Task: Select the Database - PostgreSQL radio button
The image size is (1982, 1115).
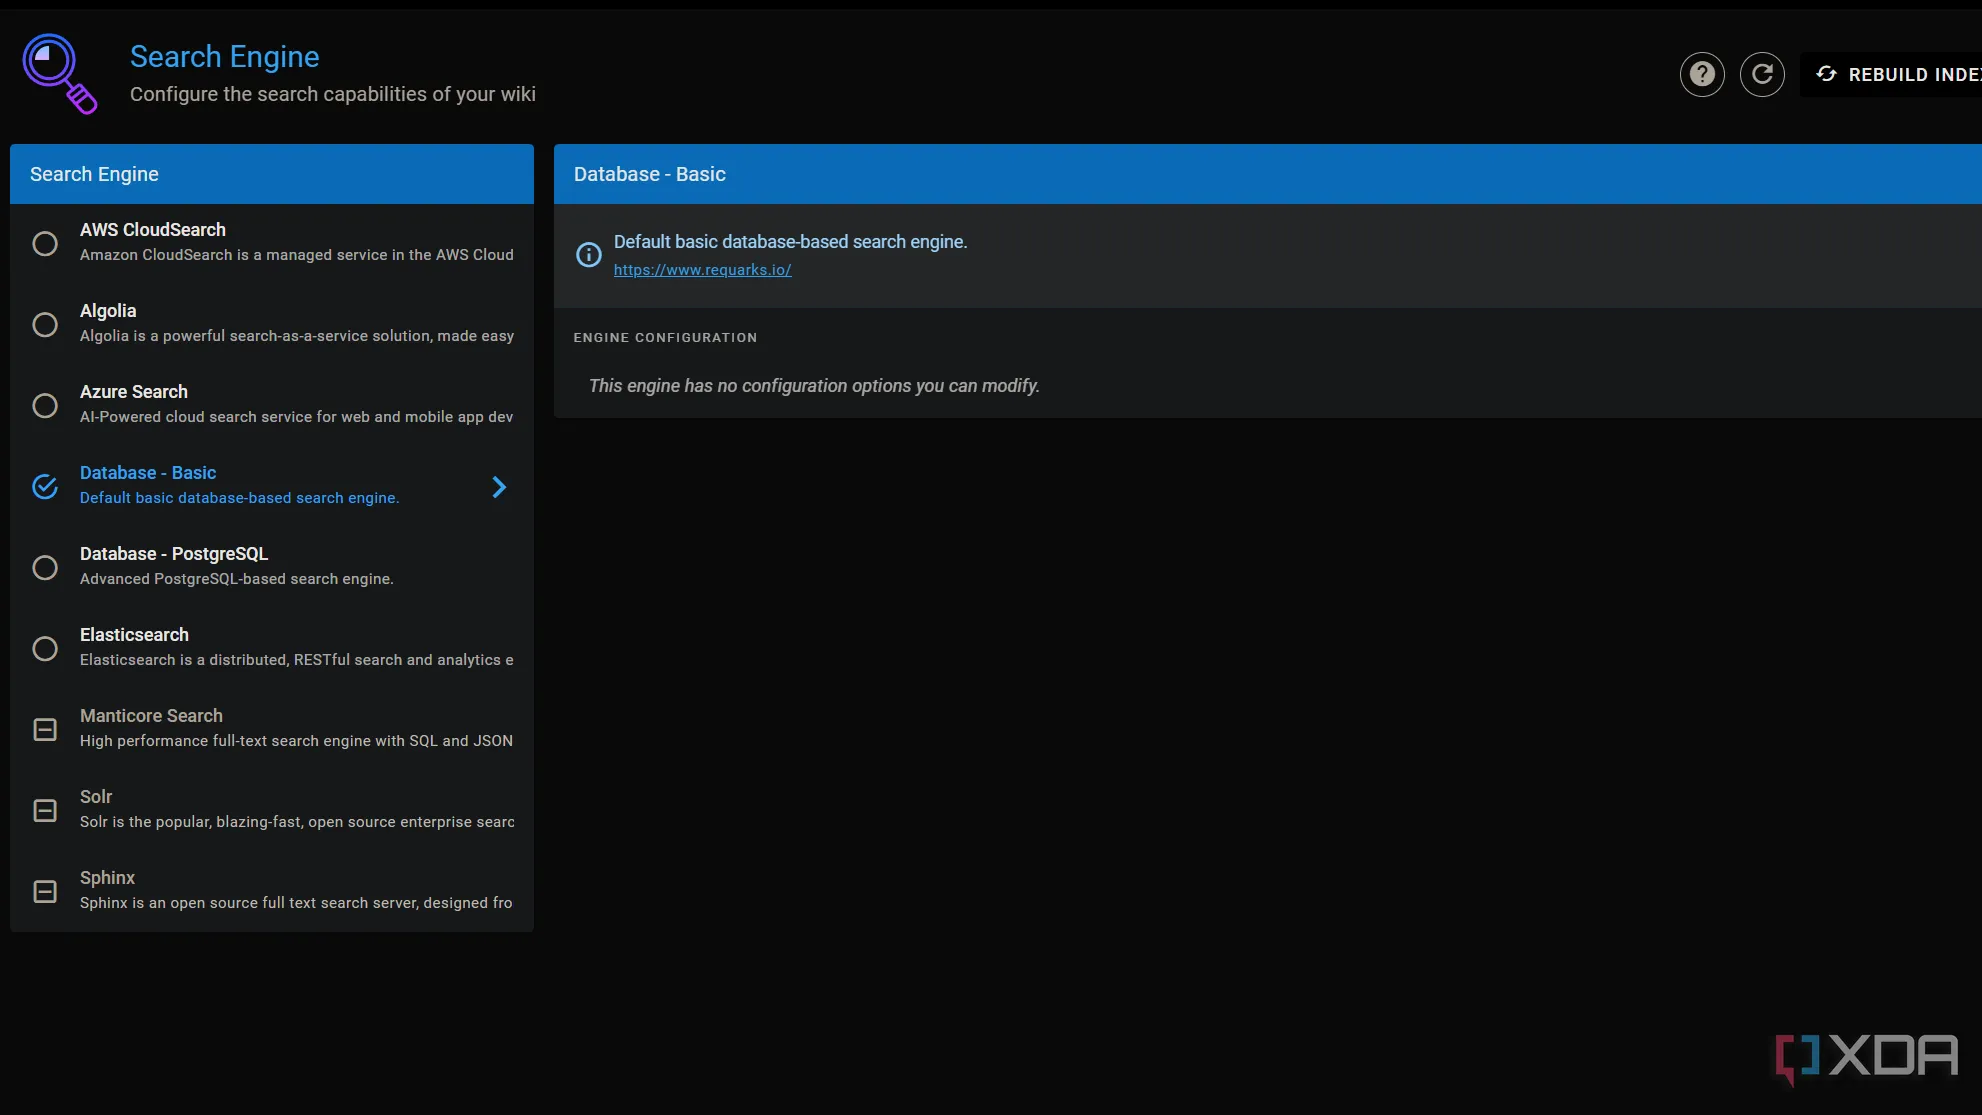Action: [45, 567]
